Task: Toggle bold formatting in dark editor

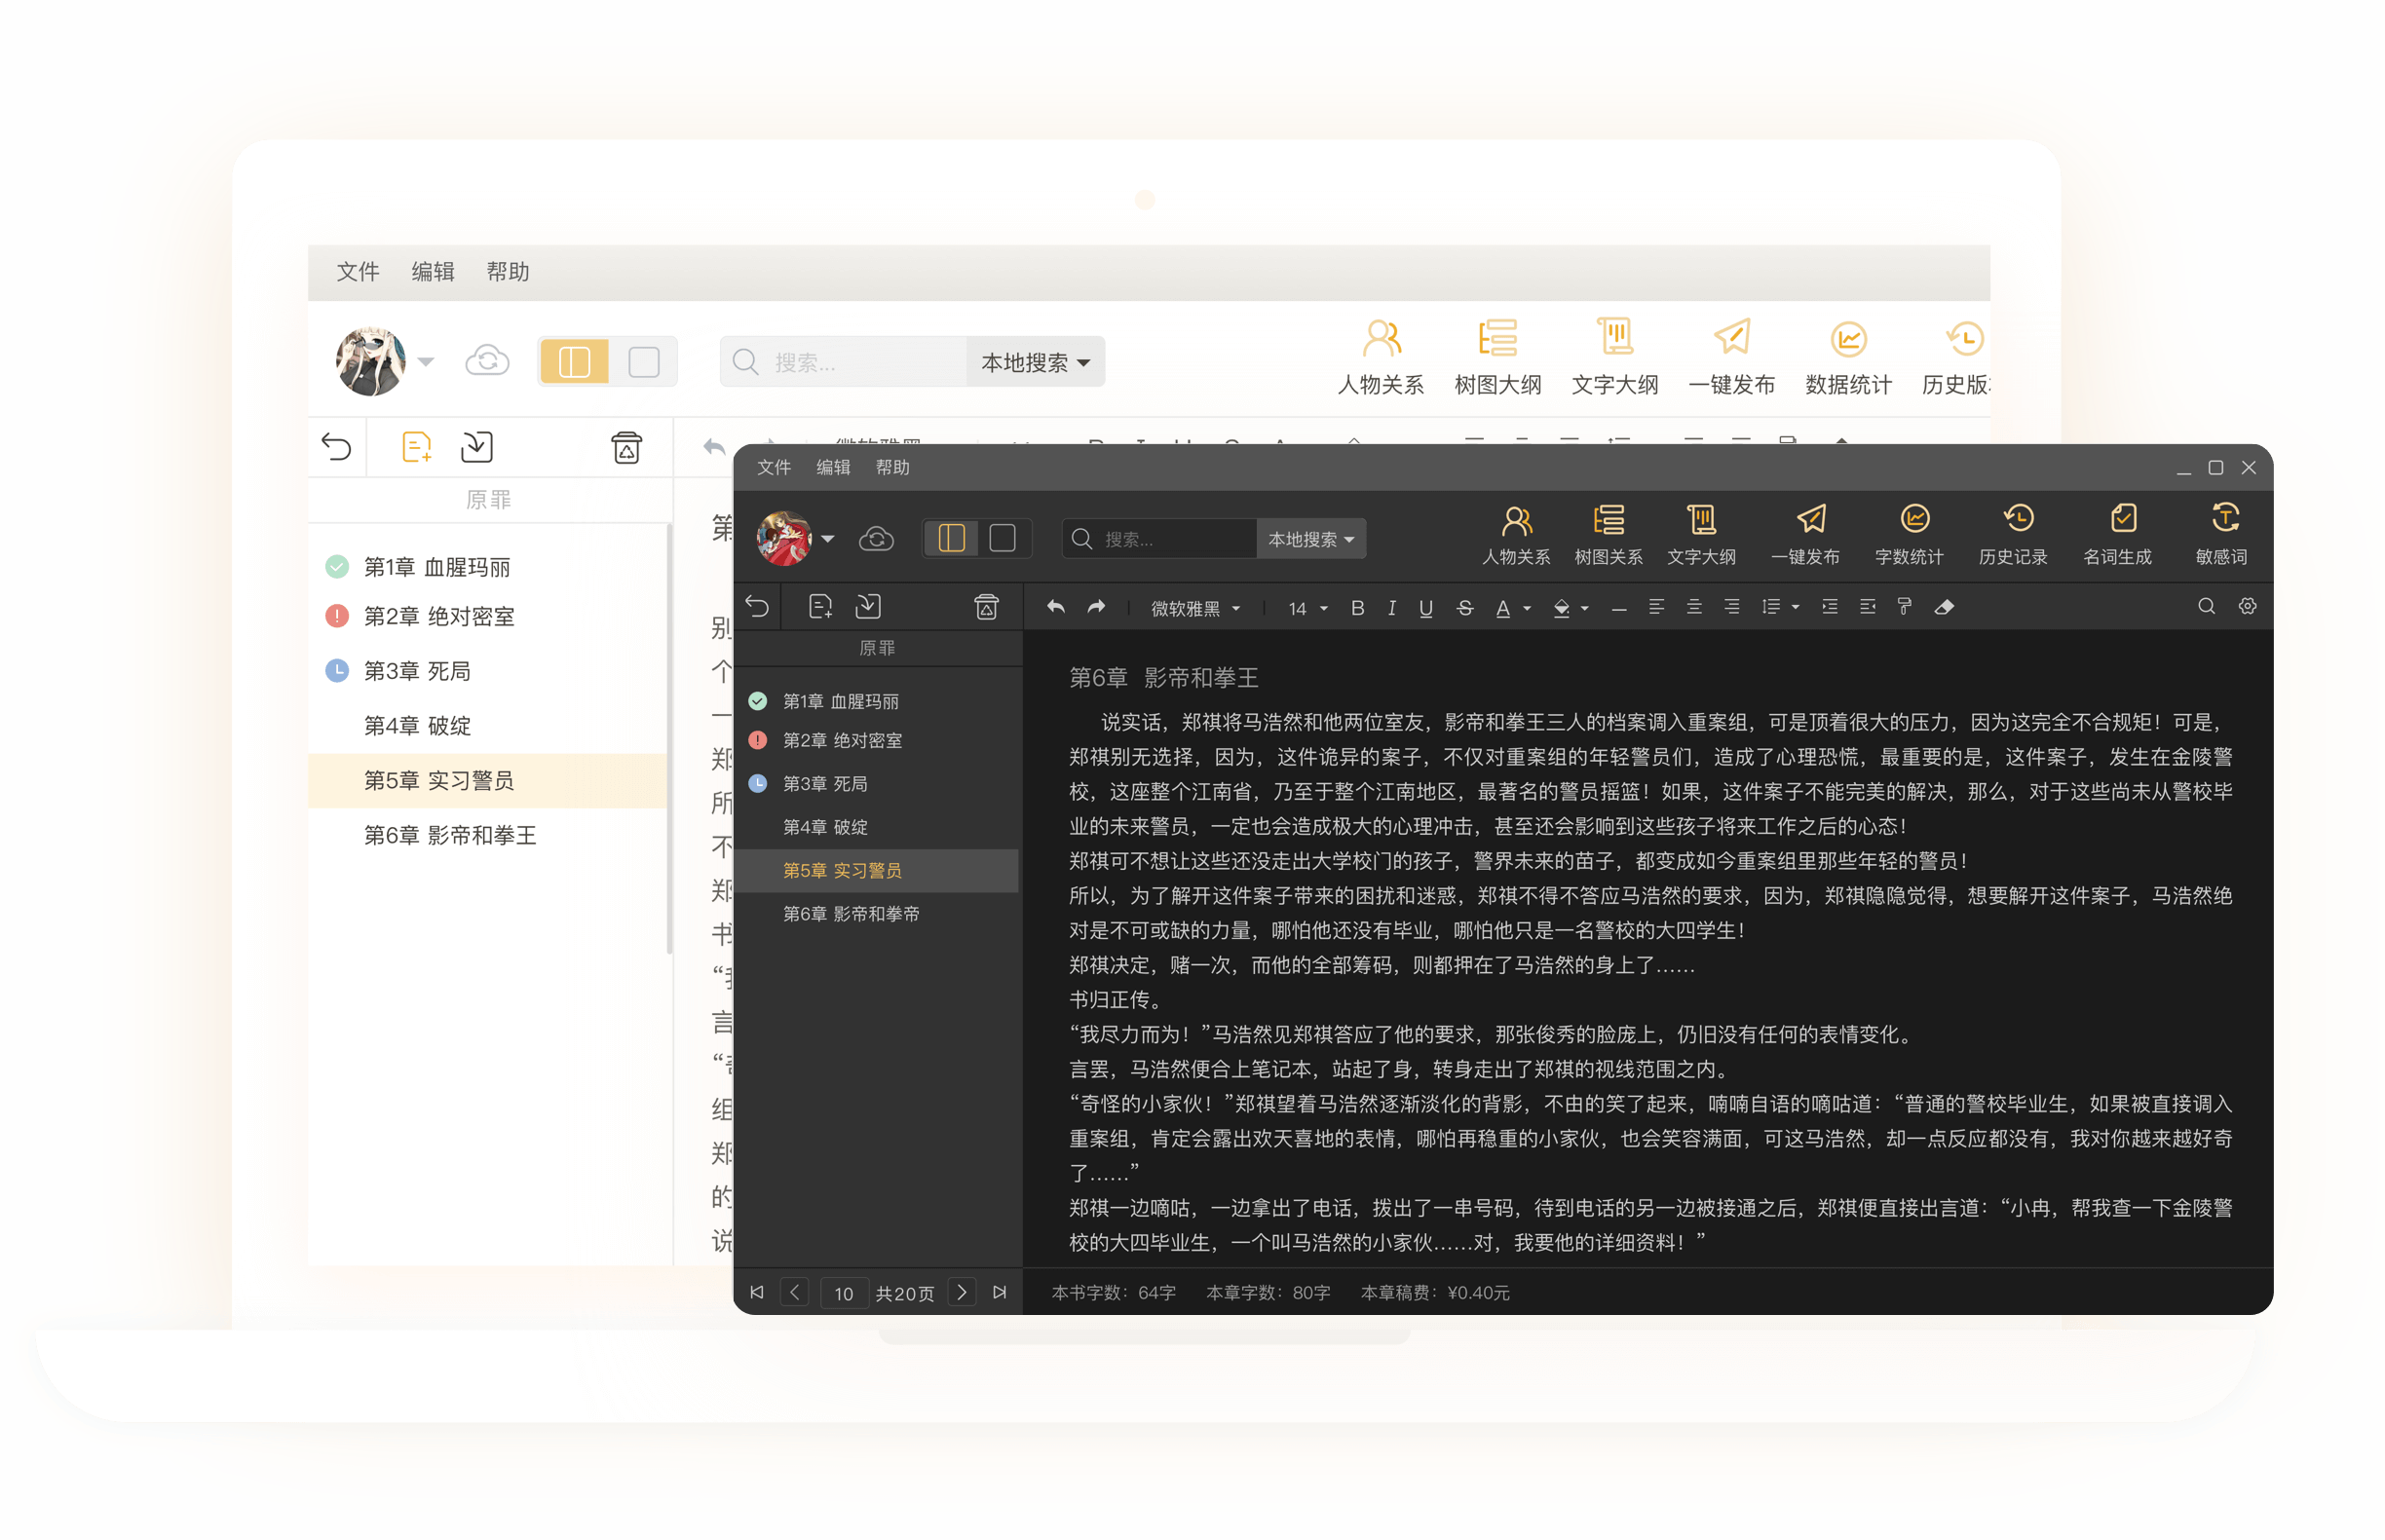Action: (x=1357, y=608)
